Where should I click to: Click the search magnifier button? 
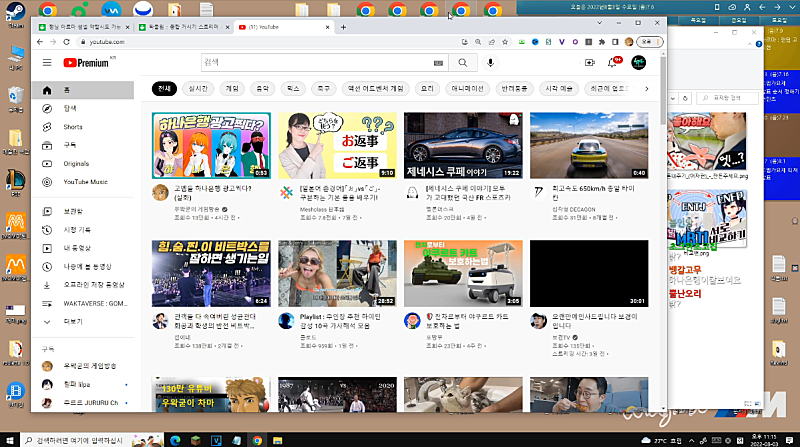coord(463,62)
